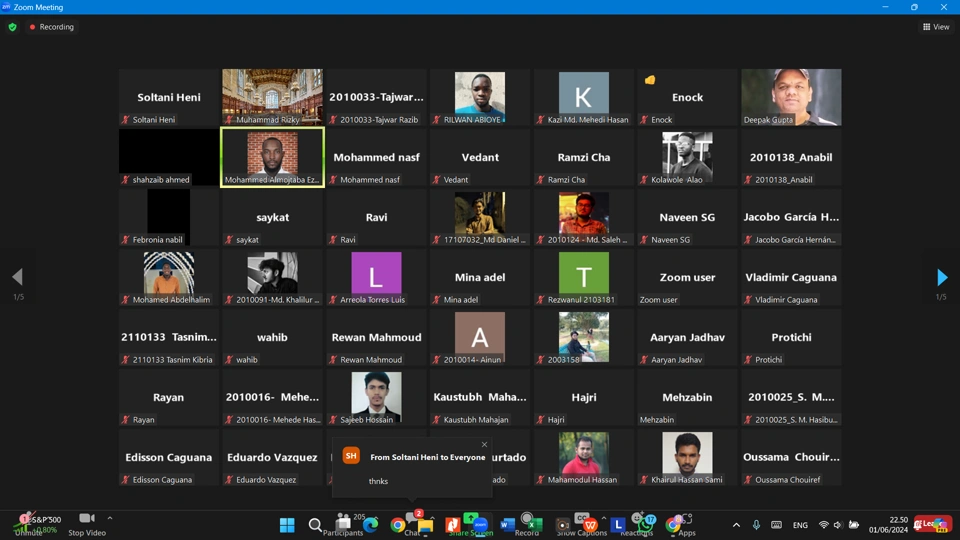Toggle Unmute microphone in Zoom toolbar
Viewport: 960px width, 540px height.
[28, 524]
